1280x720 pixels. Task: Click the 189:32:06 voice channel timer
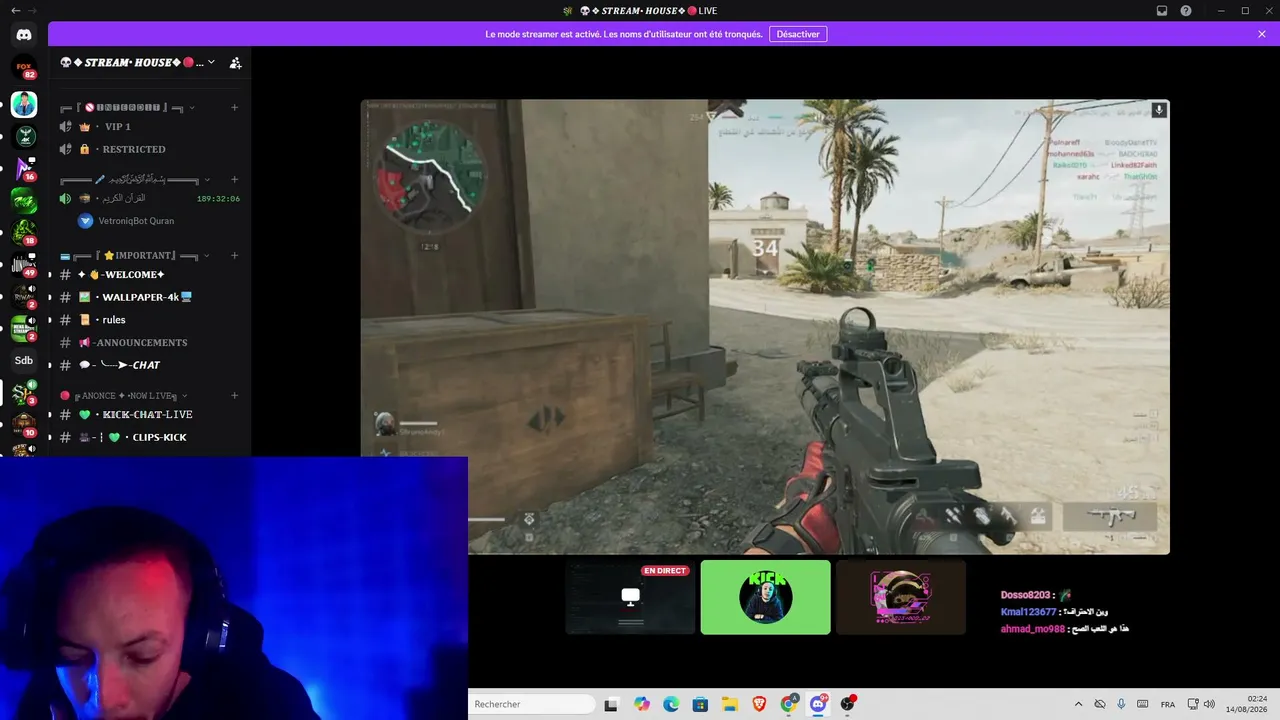(x=218, y=198)
